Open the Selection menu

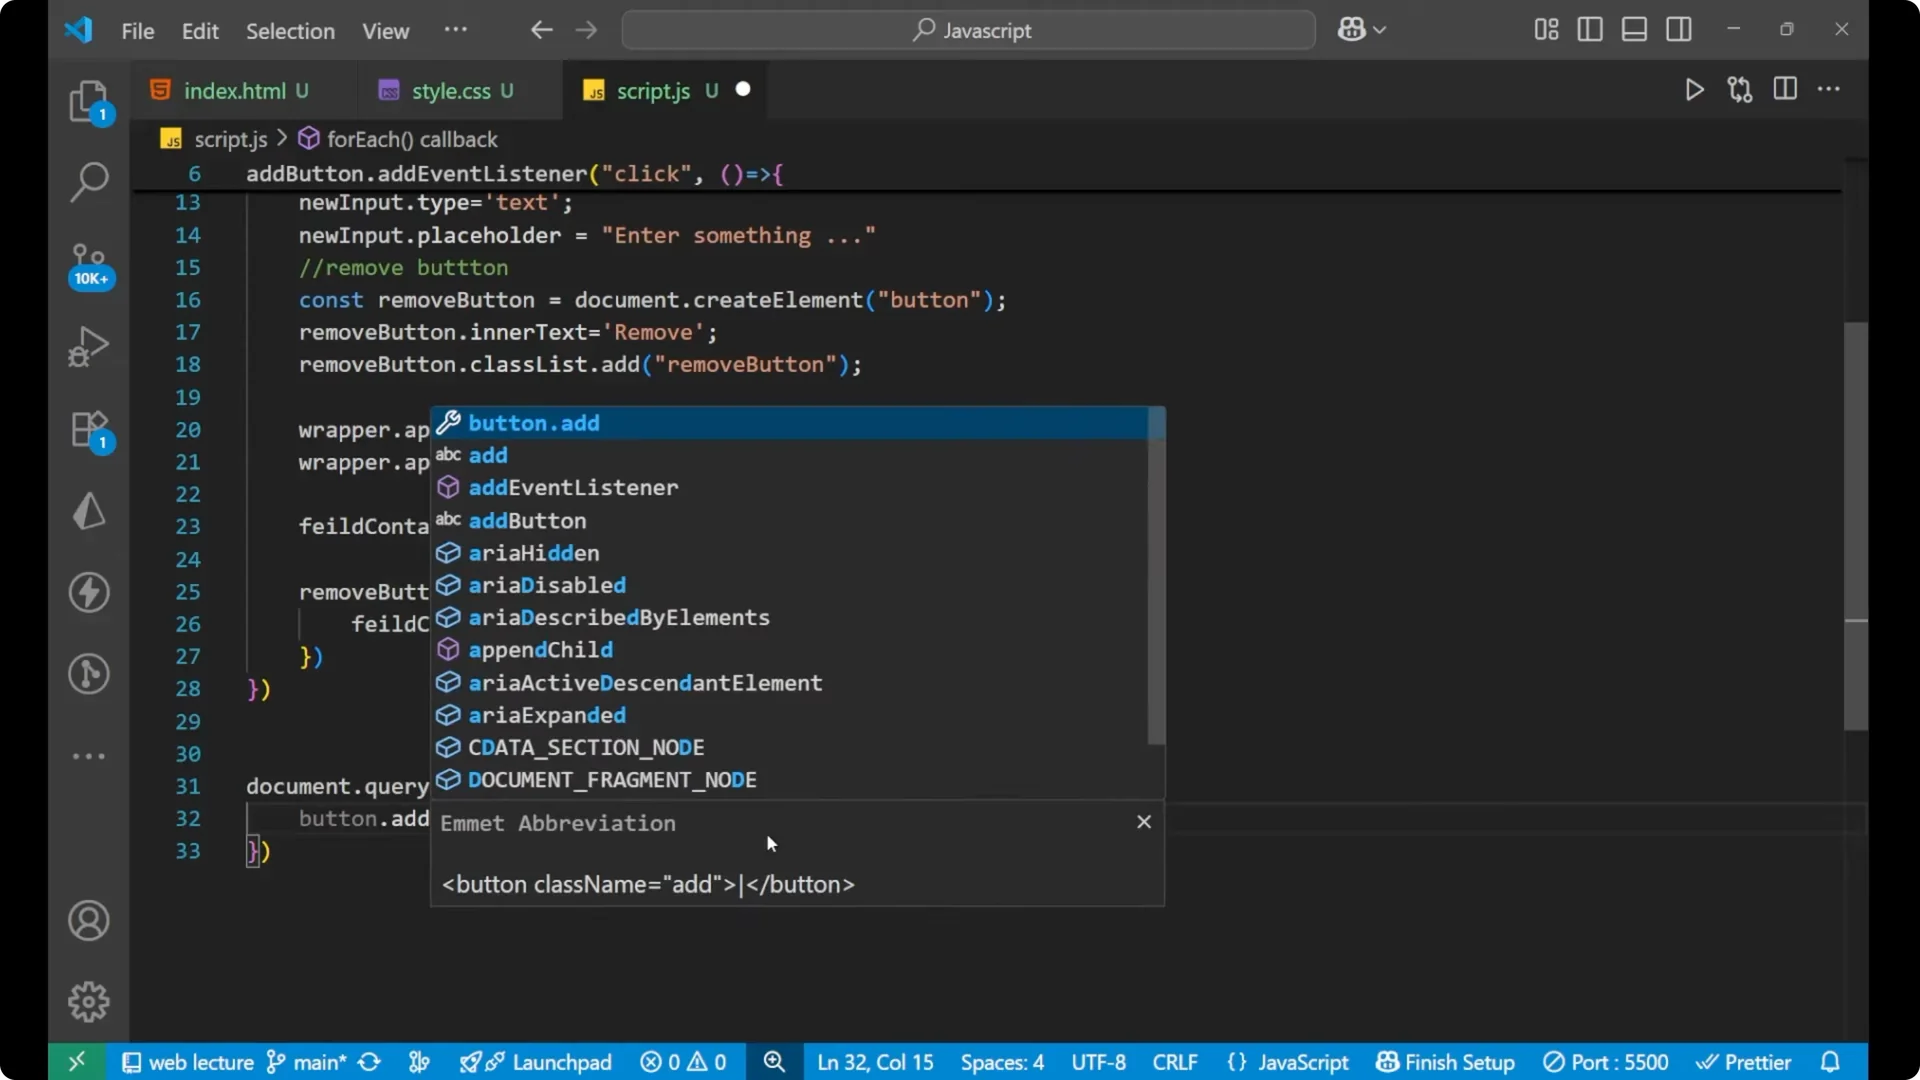[290, 31]
